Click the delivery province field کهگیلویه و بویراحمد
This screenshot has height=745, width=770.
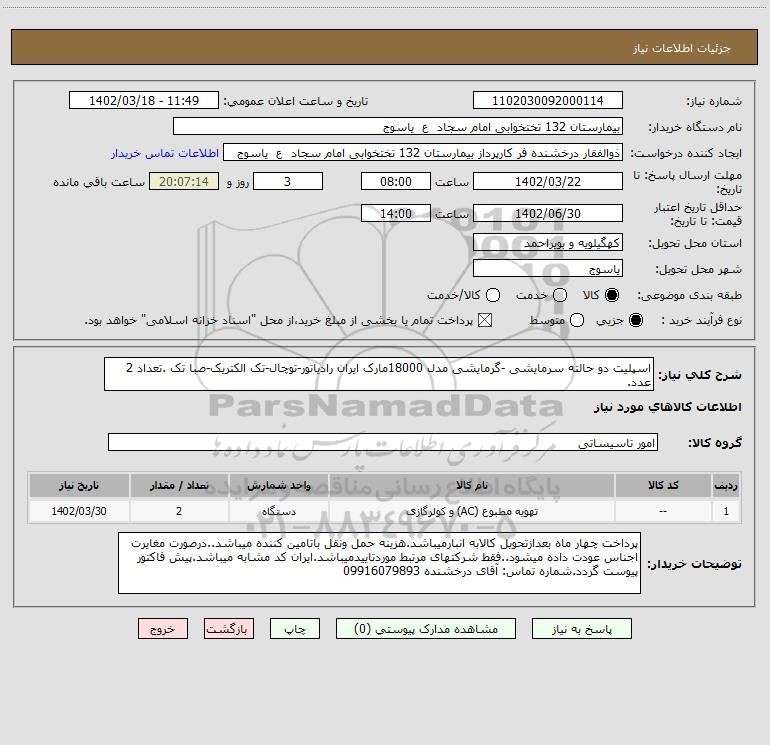(548, 243)
